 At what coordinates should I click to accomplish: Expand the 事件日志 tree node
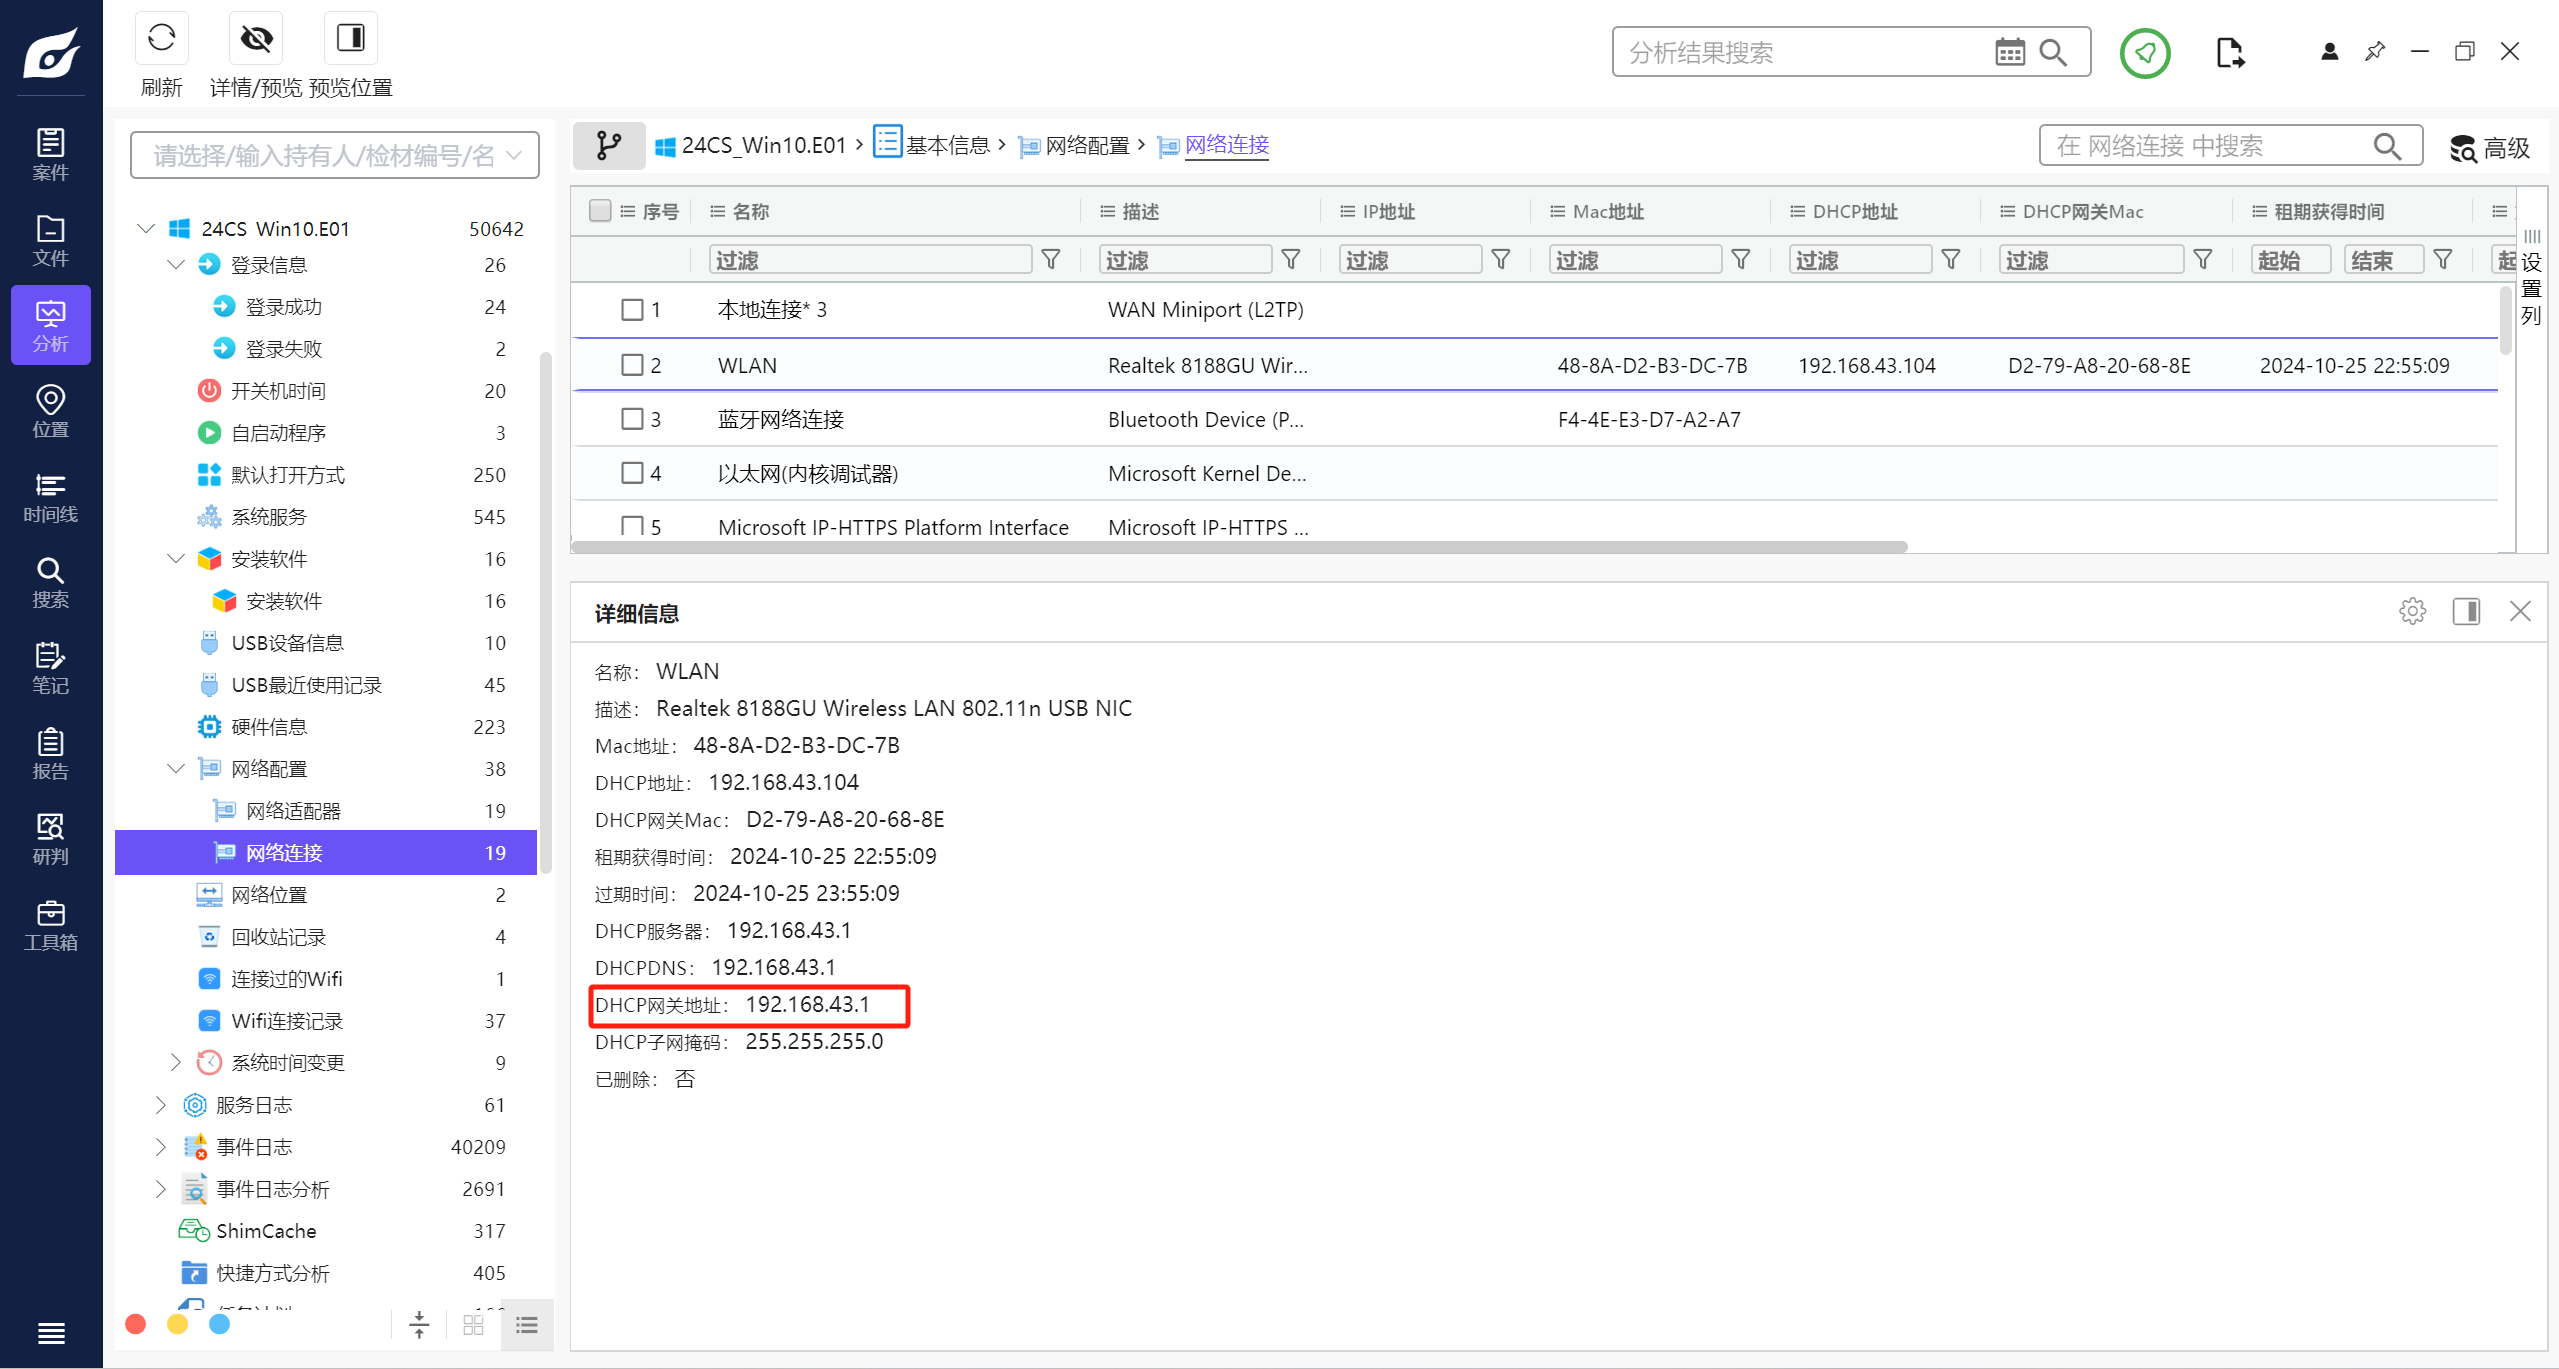(x=160, y=1147)
